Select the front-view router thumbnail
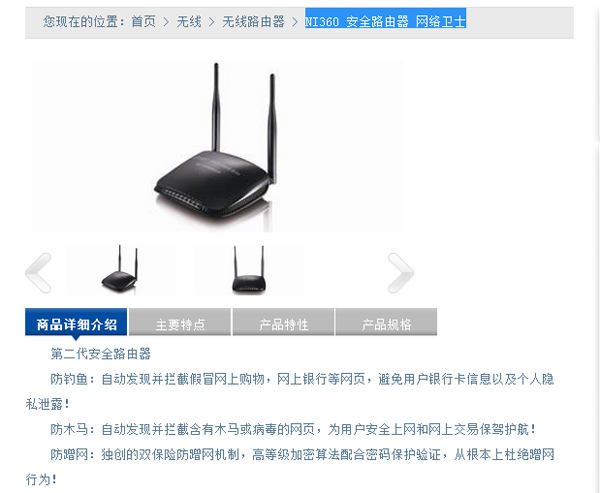 point(249,269)
